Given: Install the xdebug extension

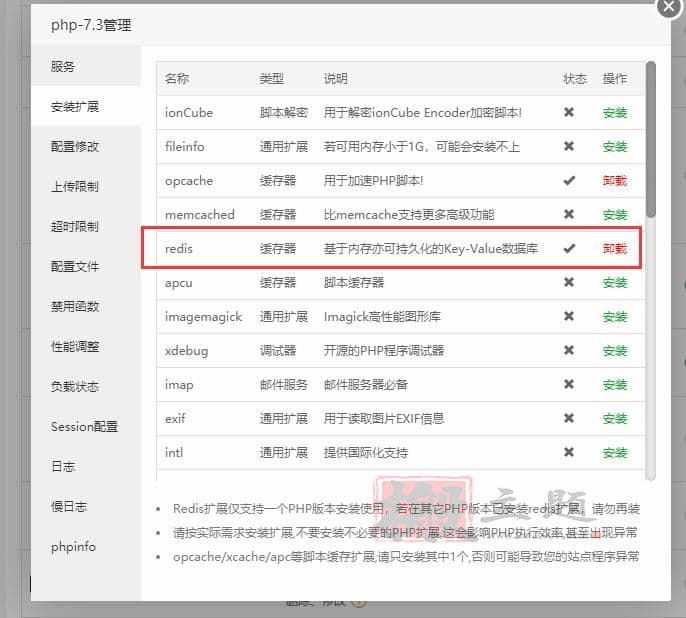Looking at the screenshot, I should click(x=615, y=351).
